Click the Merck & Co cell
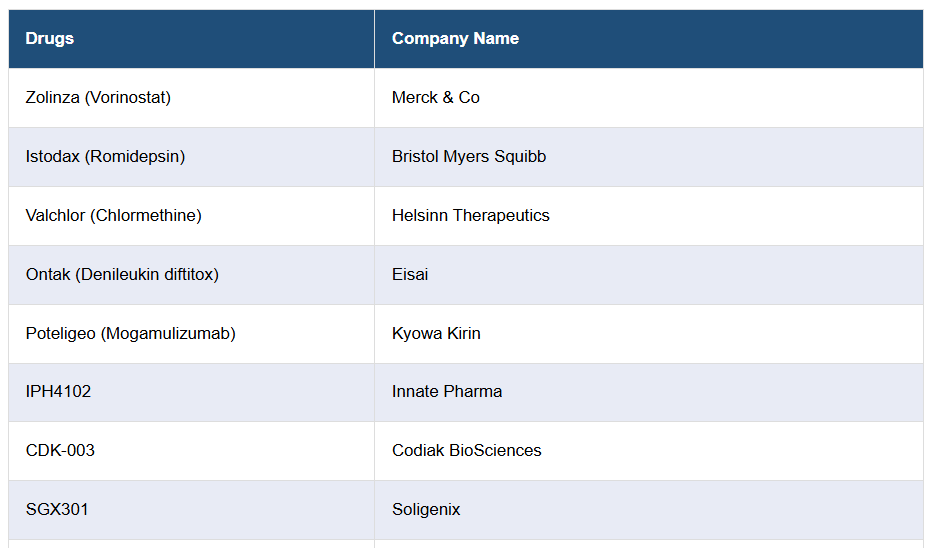 click(436, 98)
